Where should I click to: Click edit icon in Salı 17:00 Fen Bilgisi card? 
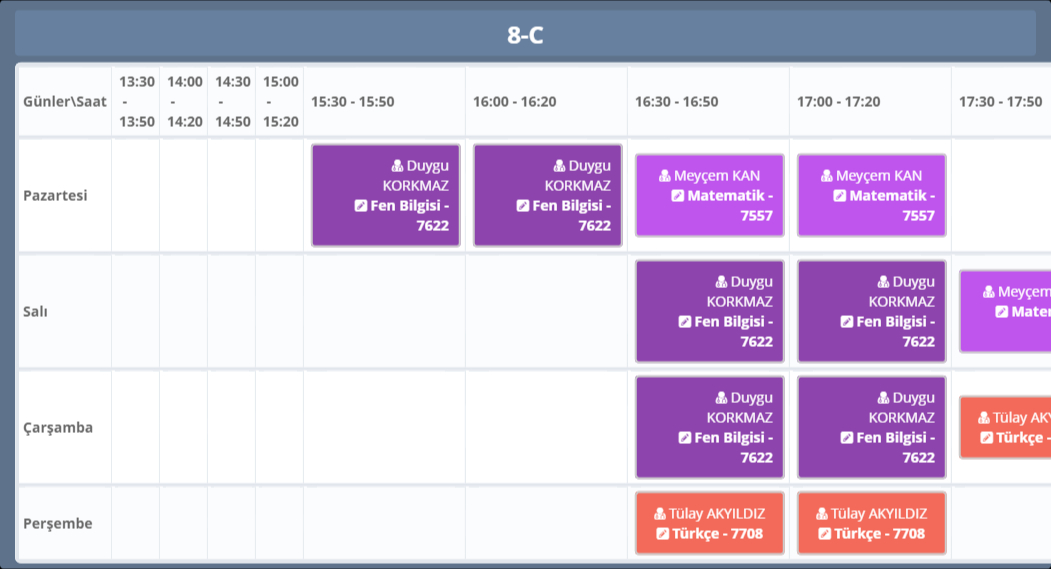click(847, 322)
